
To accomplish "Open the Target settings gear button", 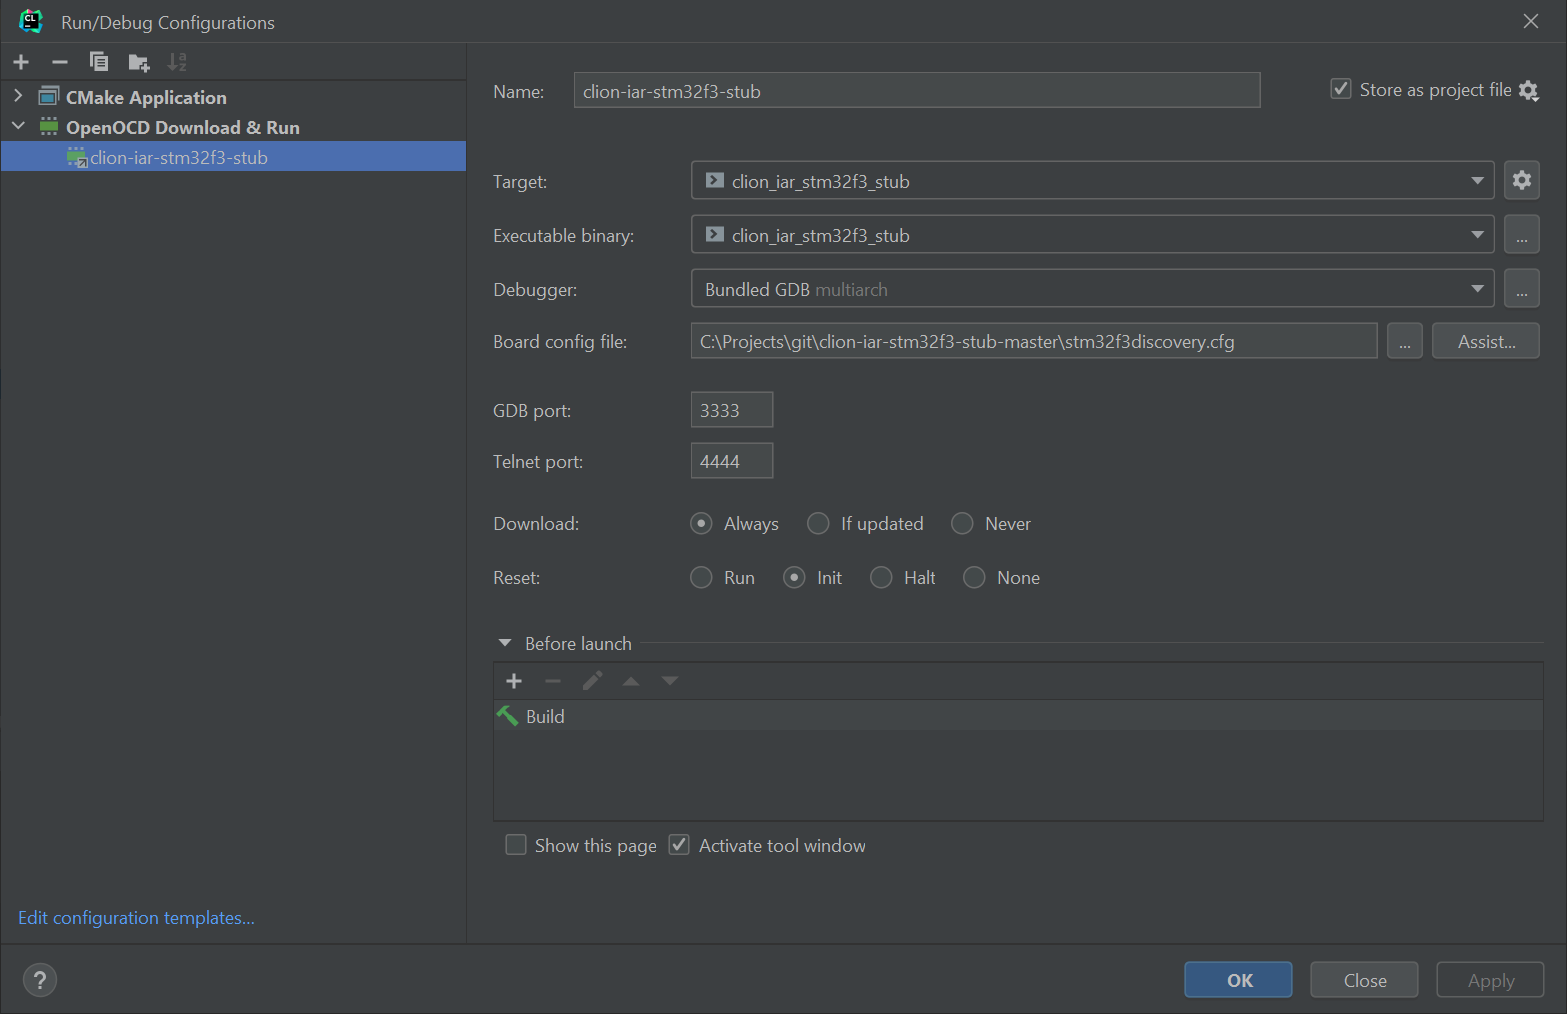I will coord(1521,180).
